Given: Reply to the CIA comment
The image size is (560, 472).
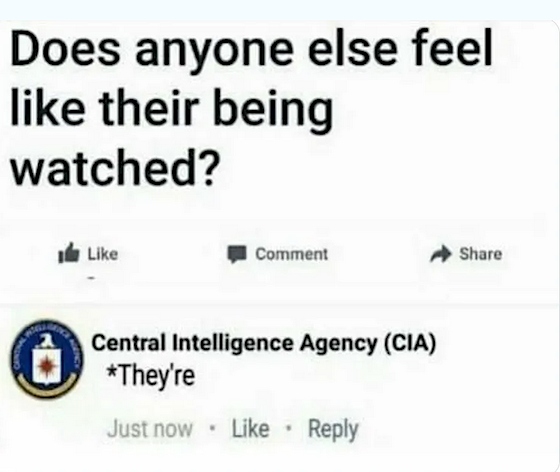Looking at the screenshot, I should click(x=333, y=430).
